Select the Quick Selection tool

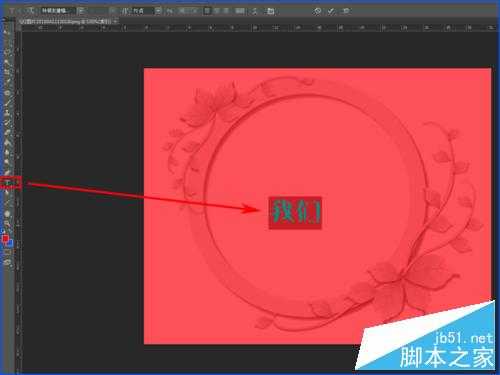point(7,62)
